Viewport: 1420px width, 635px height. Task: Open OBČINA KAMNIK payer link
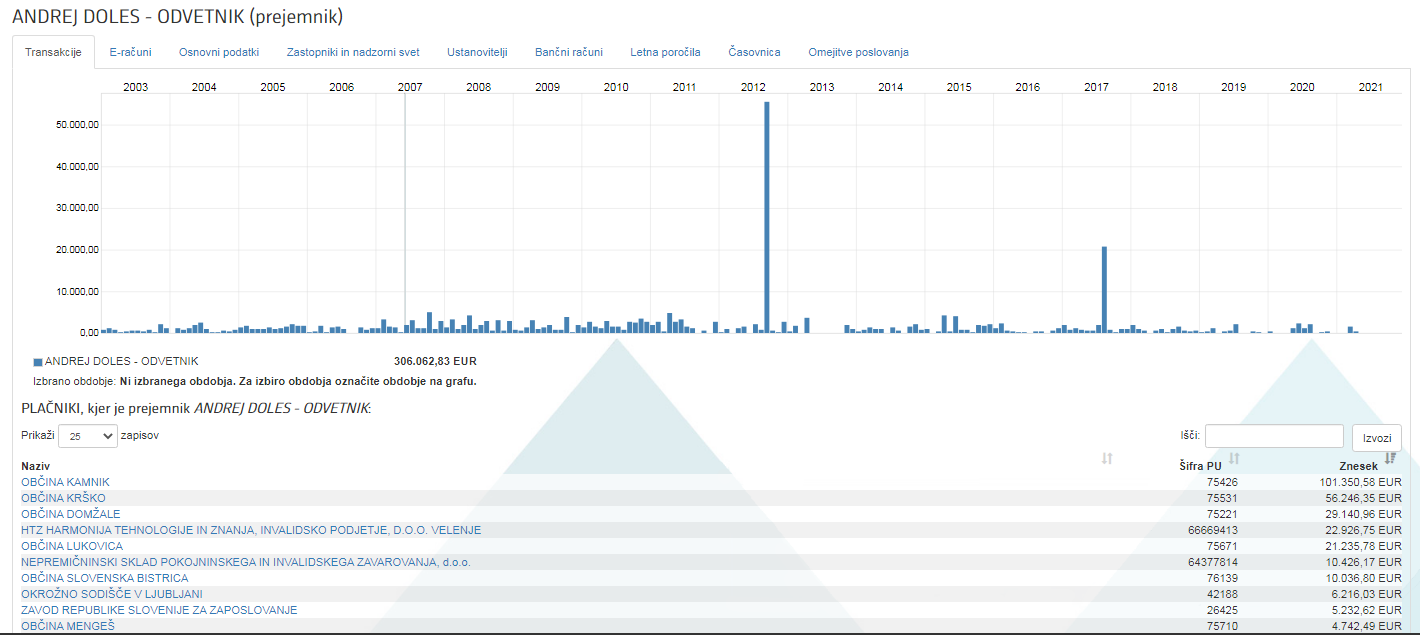coord(65,482)
